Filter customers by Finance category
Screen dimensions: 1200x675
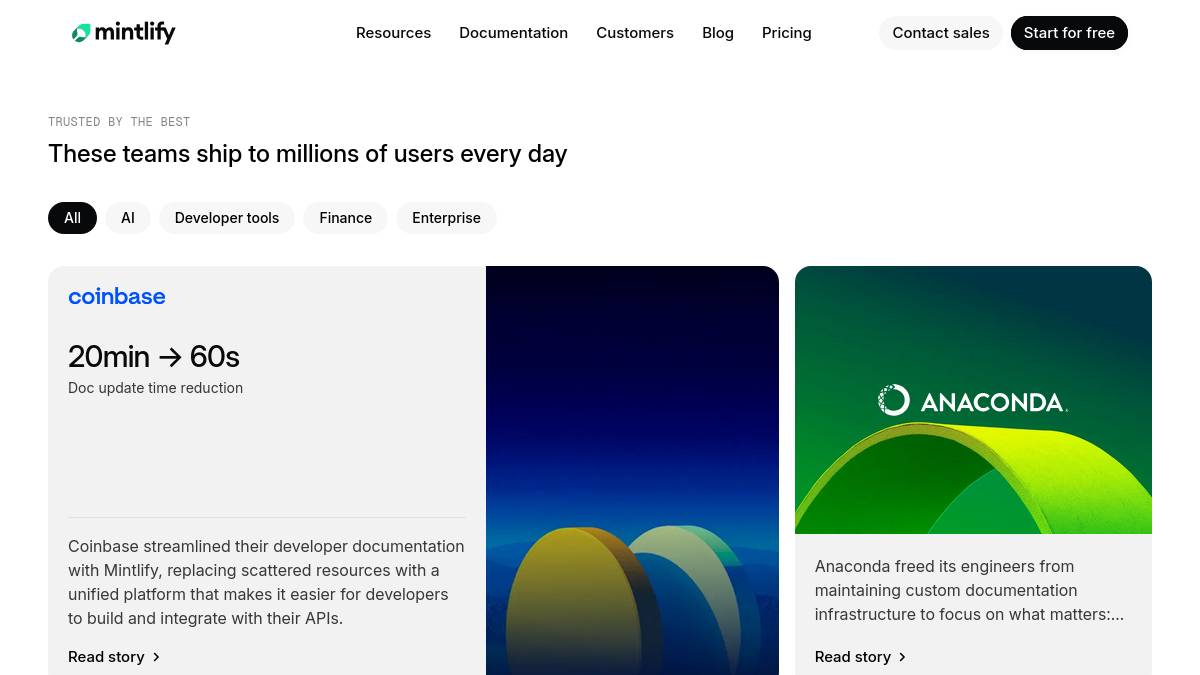tap(346, 218)
